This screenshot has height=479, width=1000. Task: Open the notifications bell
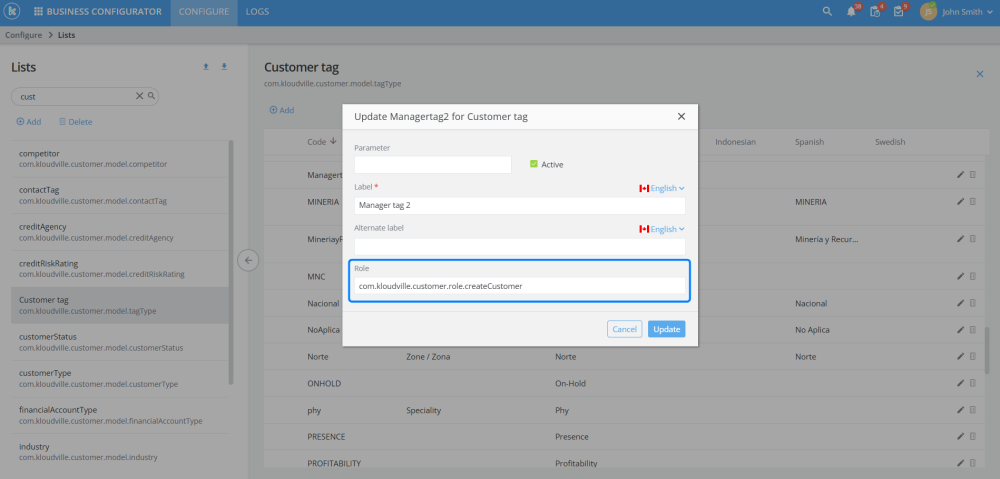[x=852, y=12]
